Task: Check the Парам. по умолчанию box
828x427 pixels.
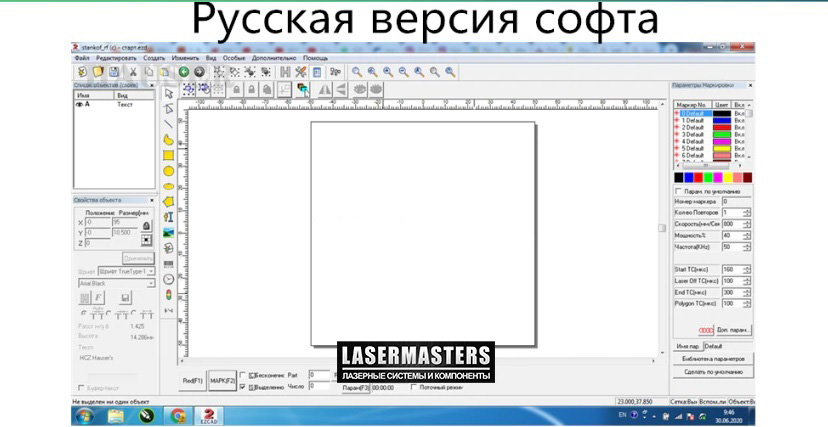Action: (x=680, y=191)
